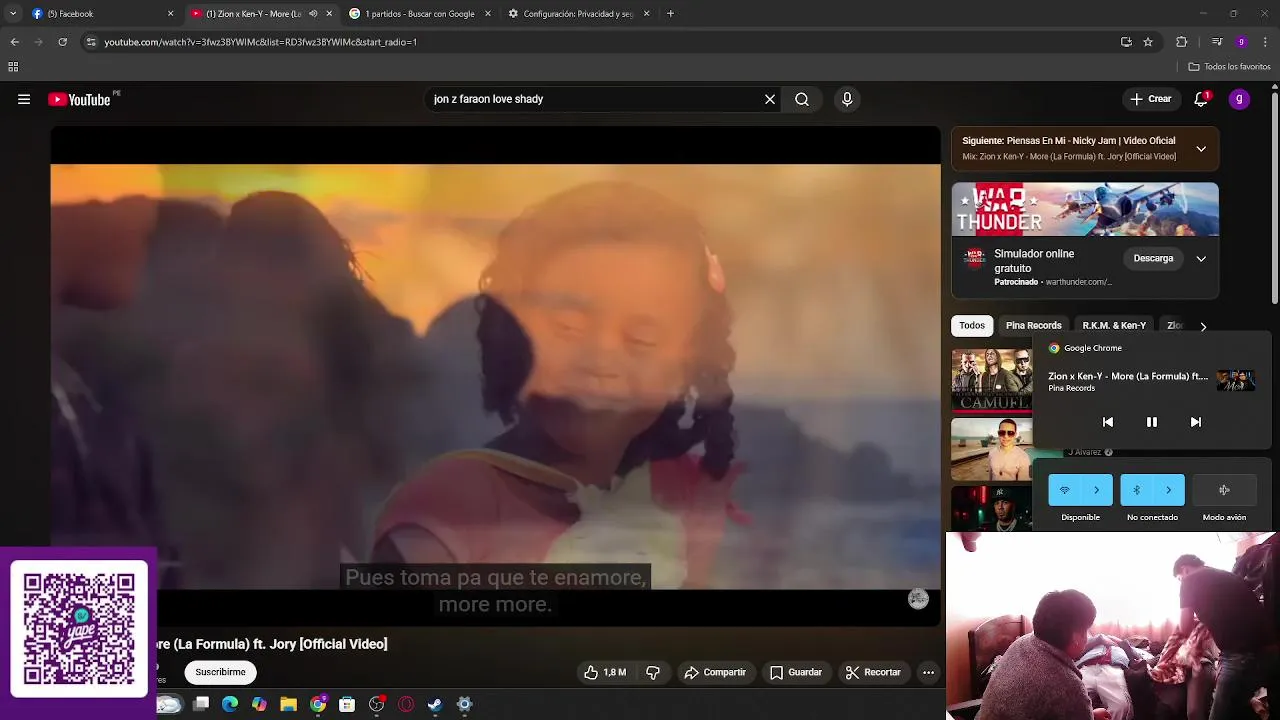Open Microsoft Store from taskbar

[x=347, y=704]
